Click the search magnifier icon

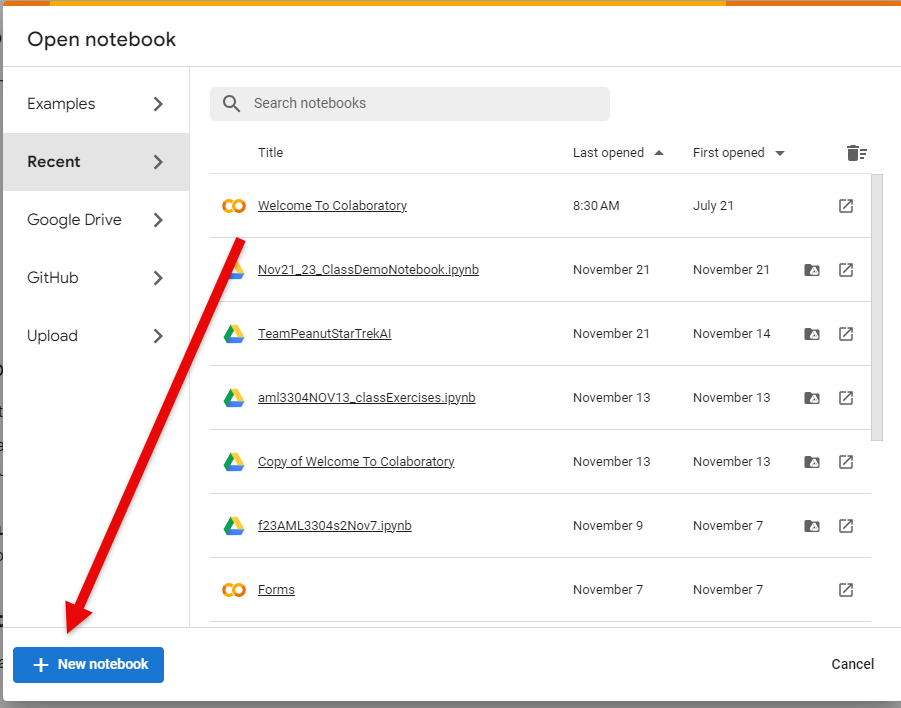pos(232,104)
